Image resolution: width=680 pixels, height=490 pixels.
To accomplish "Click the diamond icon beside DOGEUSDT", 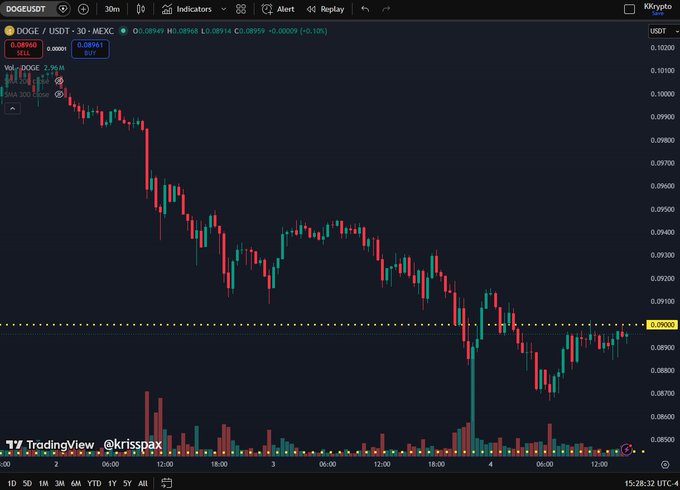I will tap(63, 9).
